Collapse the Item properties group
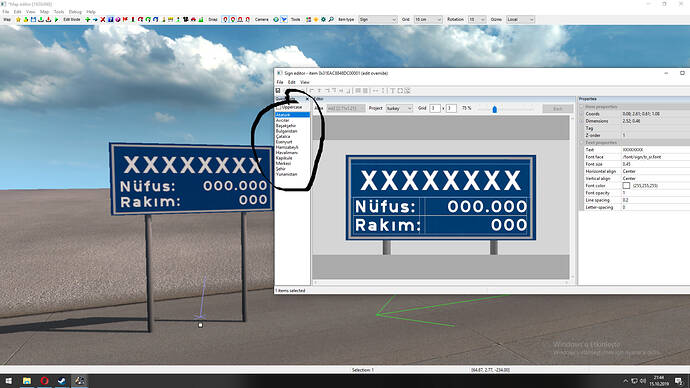 pyautogui.click(x=581, y=106)
